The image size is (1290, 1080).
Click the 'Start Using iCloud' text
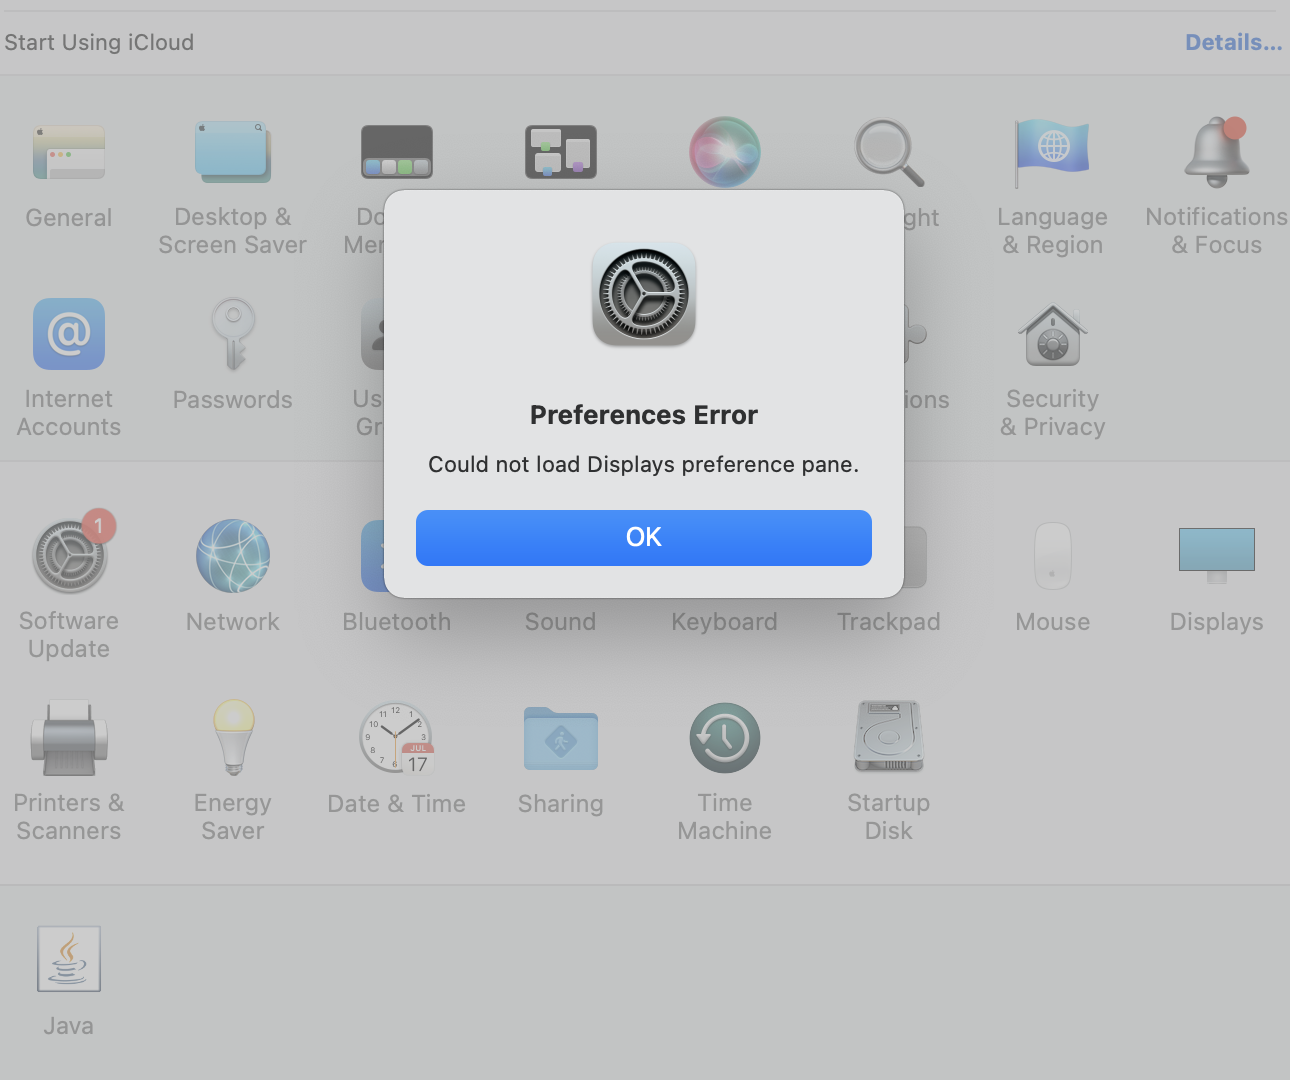tap(99, 42)
